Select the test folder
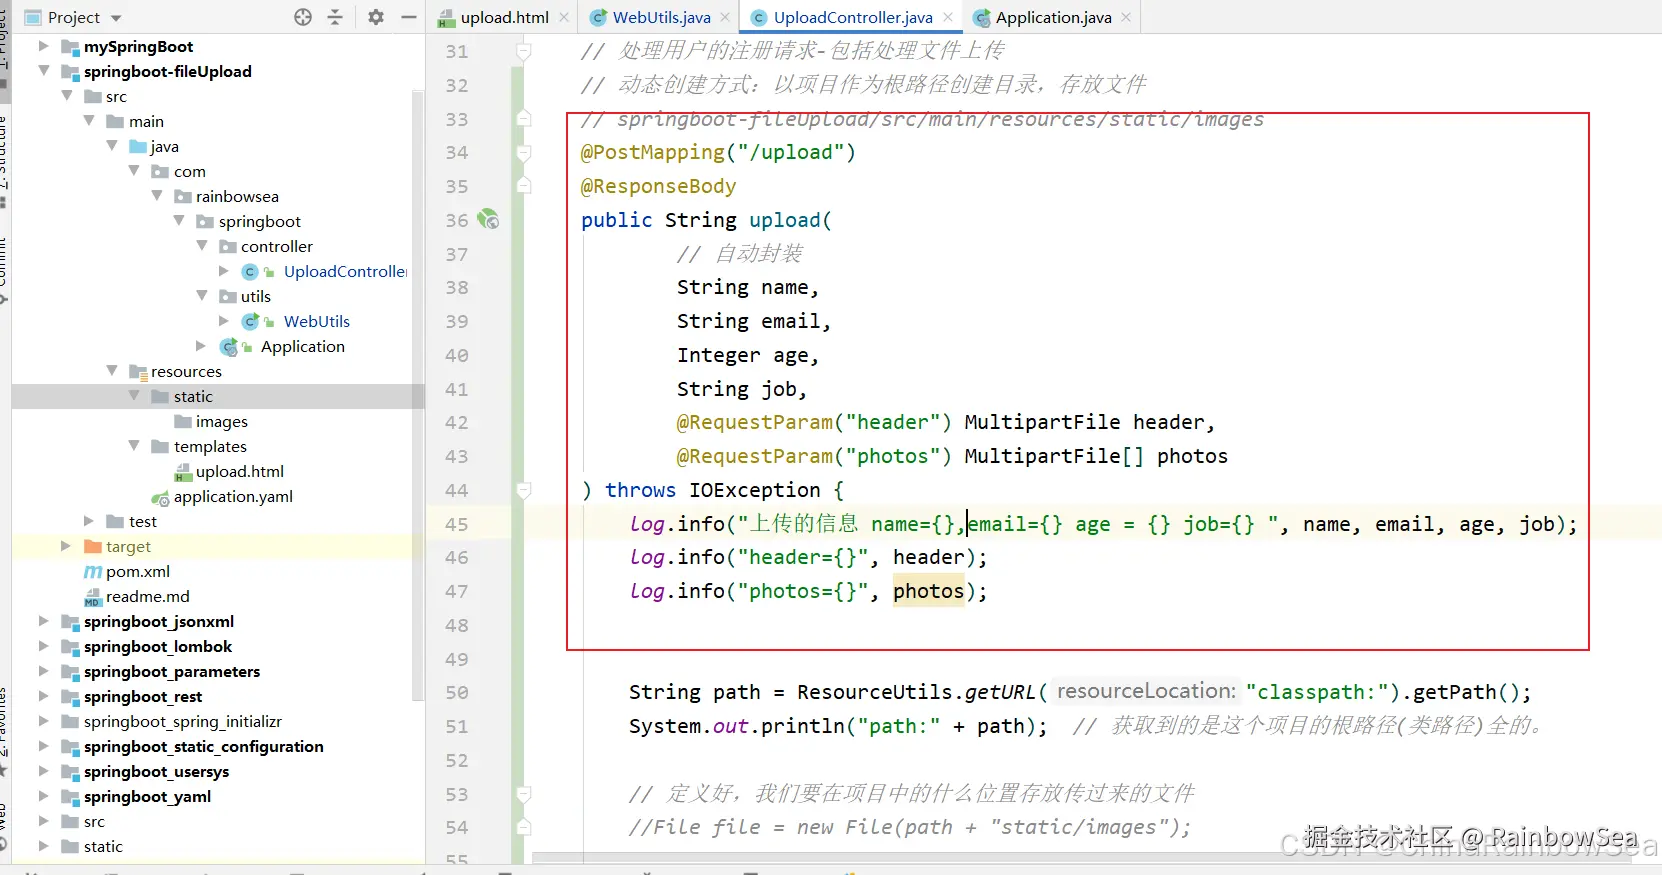The height and width of the screenshot is (875, 1662). coord(143,521)
